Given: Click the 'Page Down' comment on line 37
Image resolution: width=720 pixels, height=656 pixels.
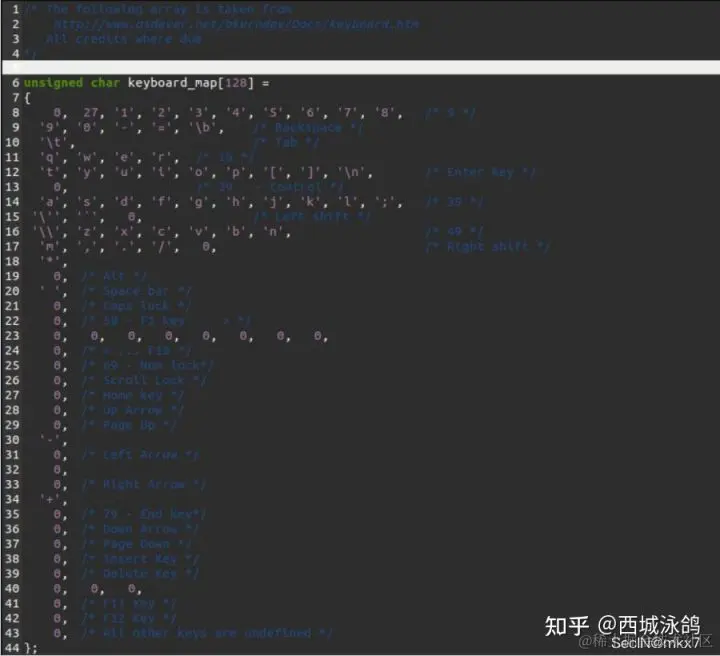Looking at the screenshot, I should click(136, 544).
